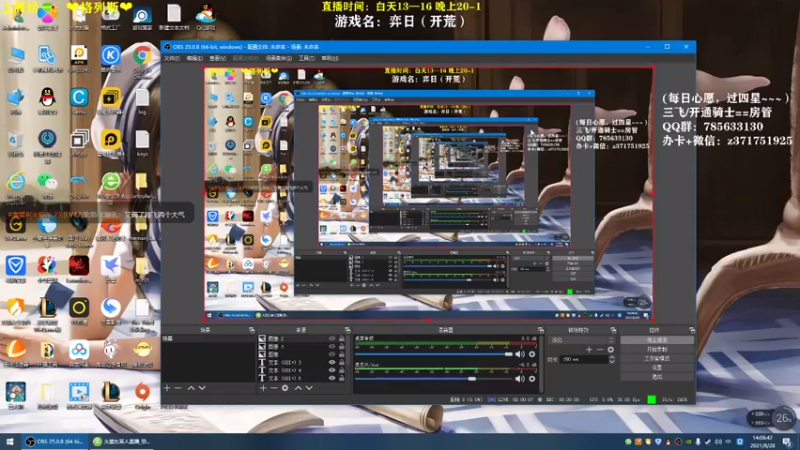
Task: Open the Windows notification center icon
Action: pos(787,442)
